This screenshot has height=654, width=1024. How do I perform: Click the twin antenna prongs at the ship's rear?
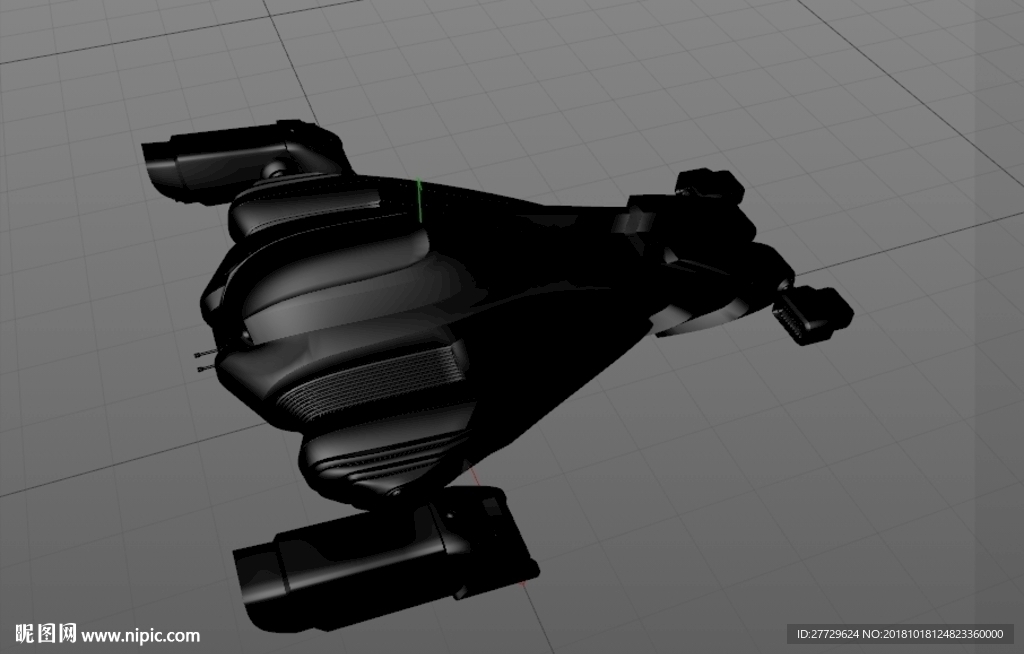[x=206, y=361]
